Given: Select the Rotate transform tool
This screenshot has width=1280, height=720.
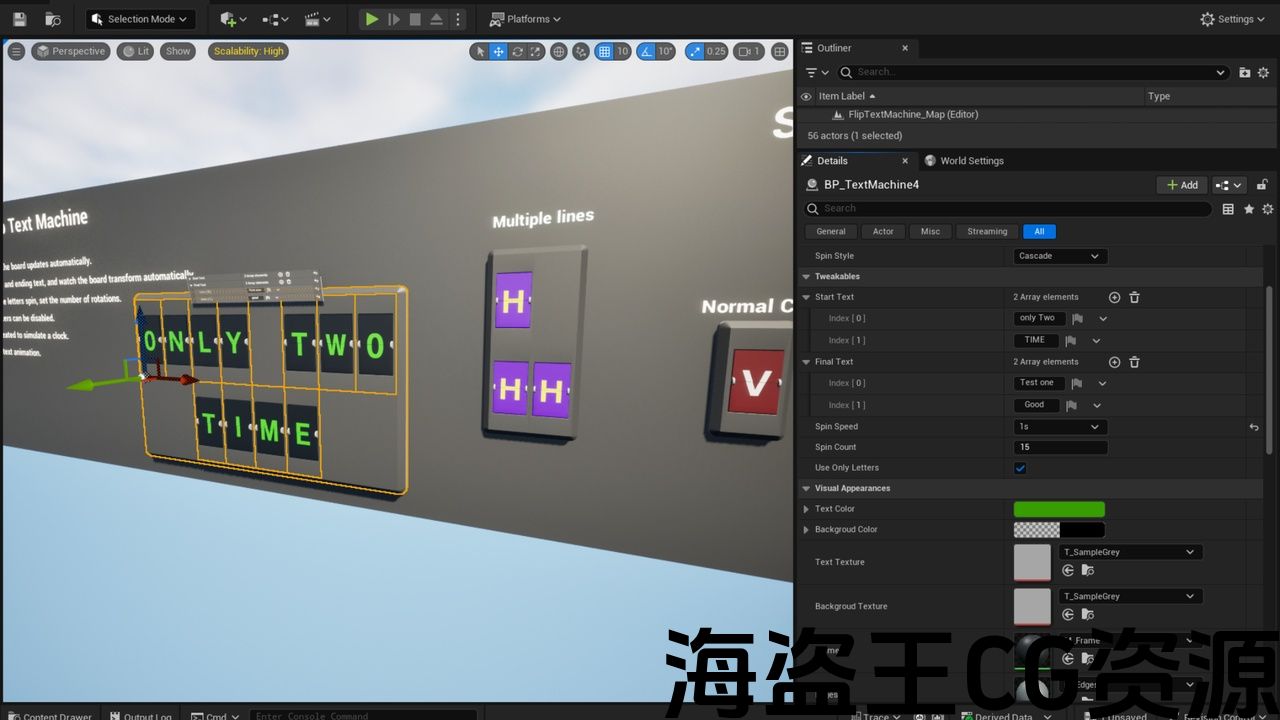Looking at the screenshot, I should pos(517,52).
